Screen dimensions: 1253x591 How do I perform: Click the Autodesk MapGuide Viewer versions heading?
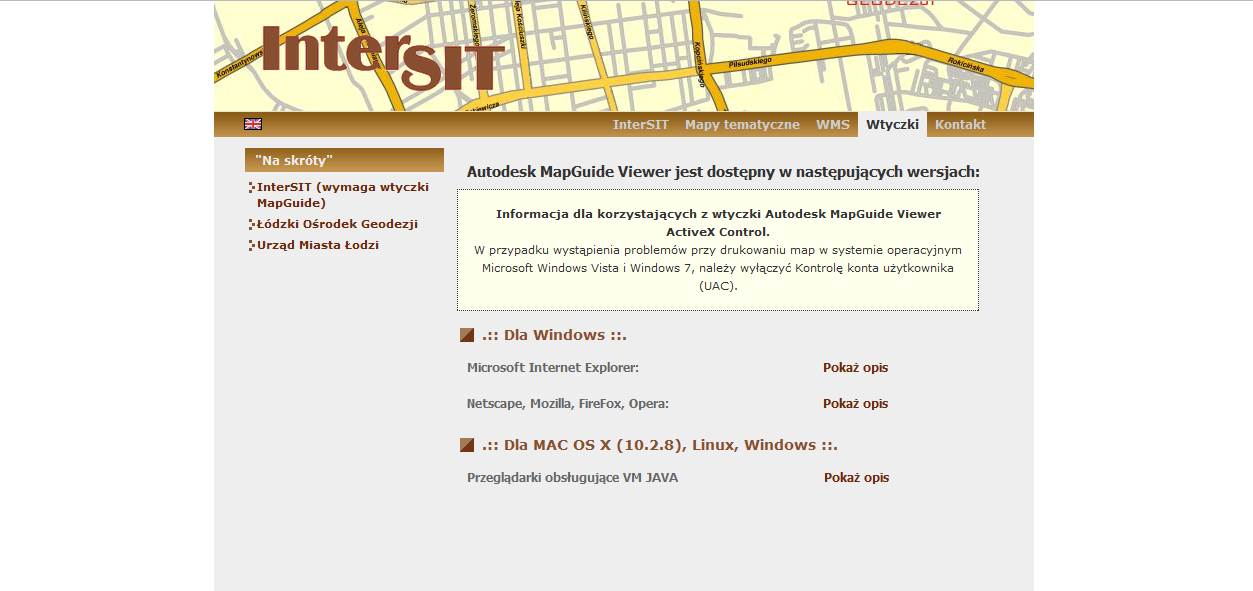[723, 172]
